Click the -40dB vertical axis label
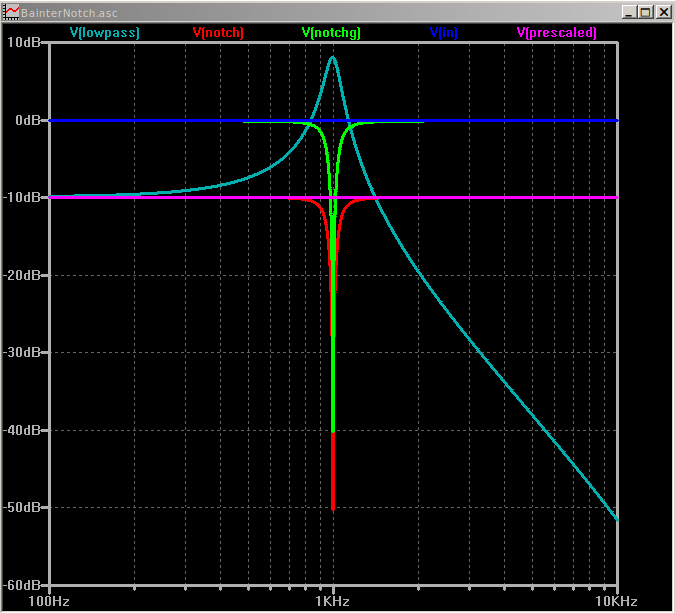675x613 pixels. click(x=22, y=430)
